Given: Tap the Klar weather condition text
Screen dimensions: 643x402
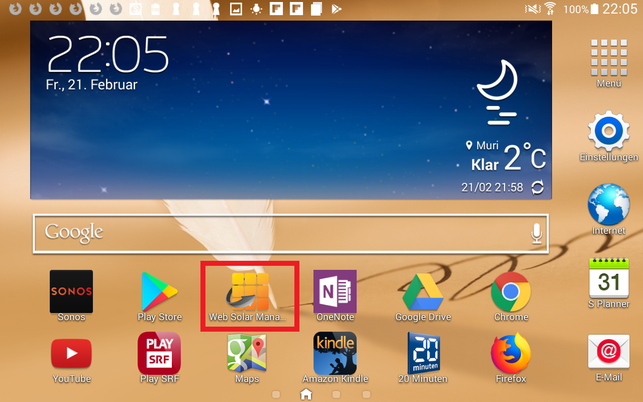Looking at the screenshot, I should pyautogui.click(x=485, y=164).
